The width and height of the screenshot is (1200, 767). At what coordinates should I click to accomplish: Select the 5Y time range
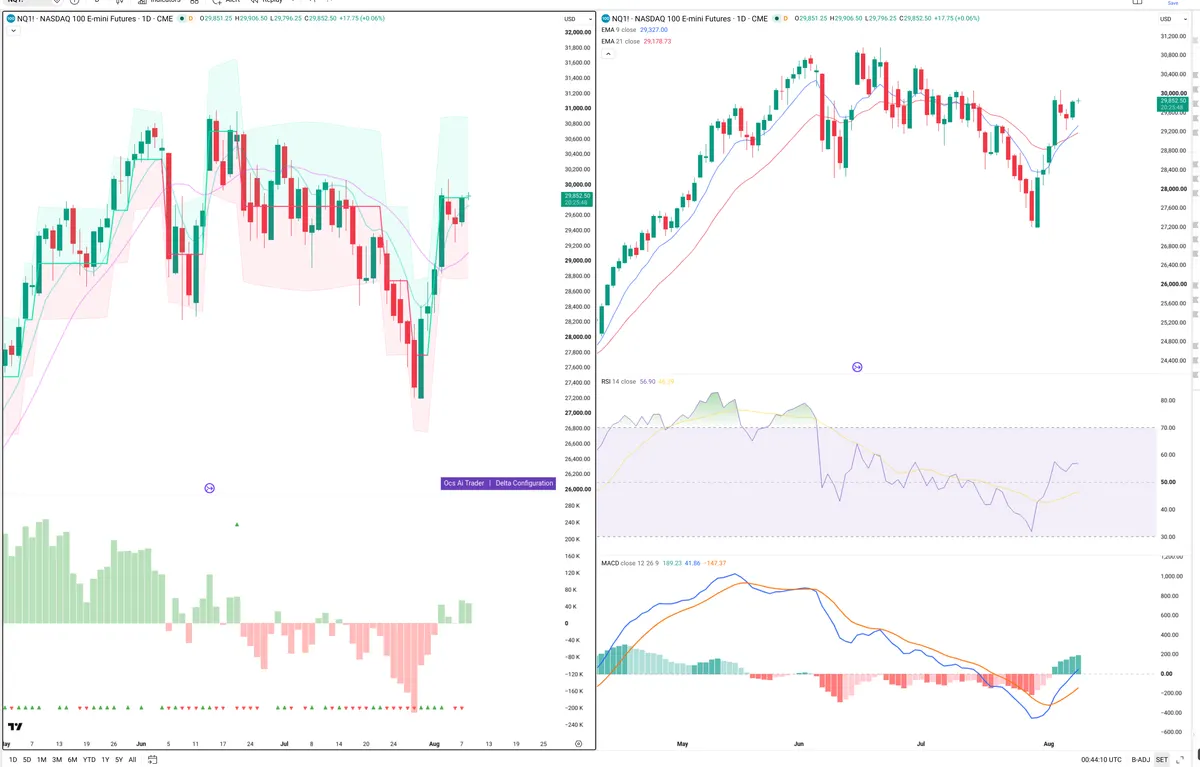pyautogui.click(x=119, y=759)
